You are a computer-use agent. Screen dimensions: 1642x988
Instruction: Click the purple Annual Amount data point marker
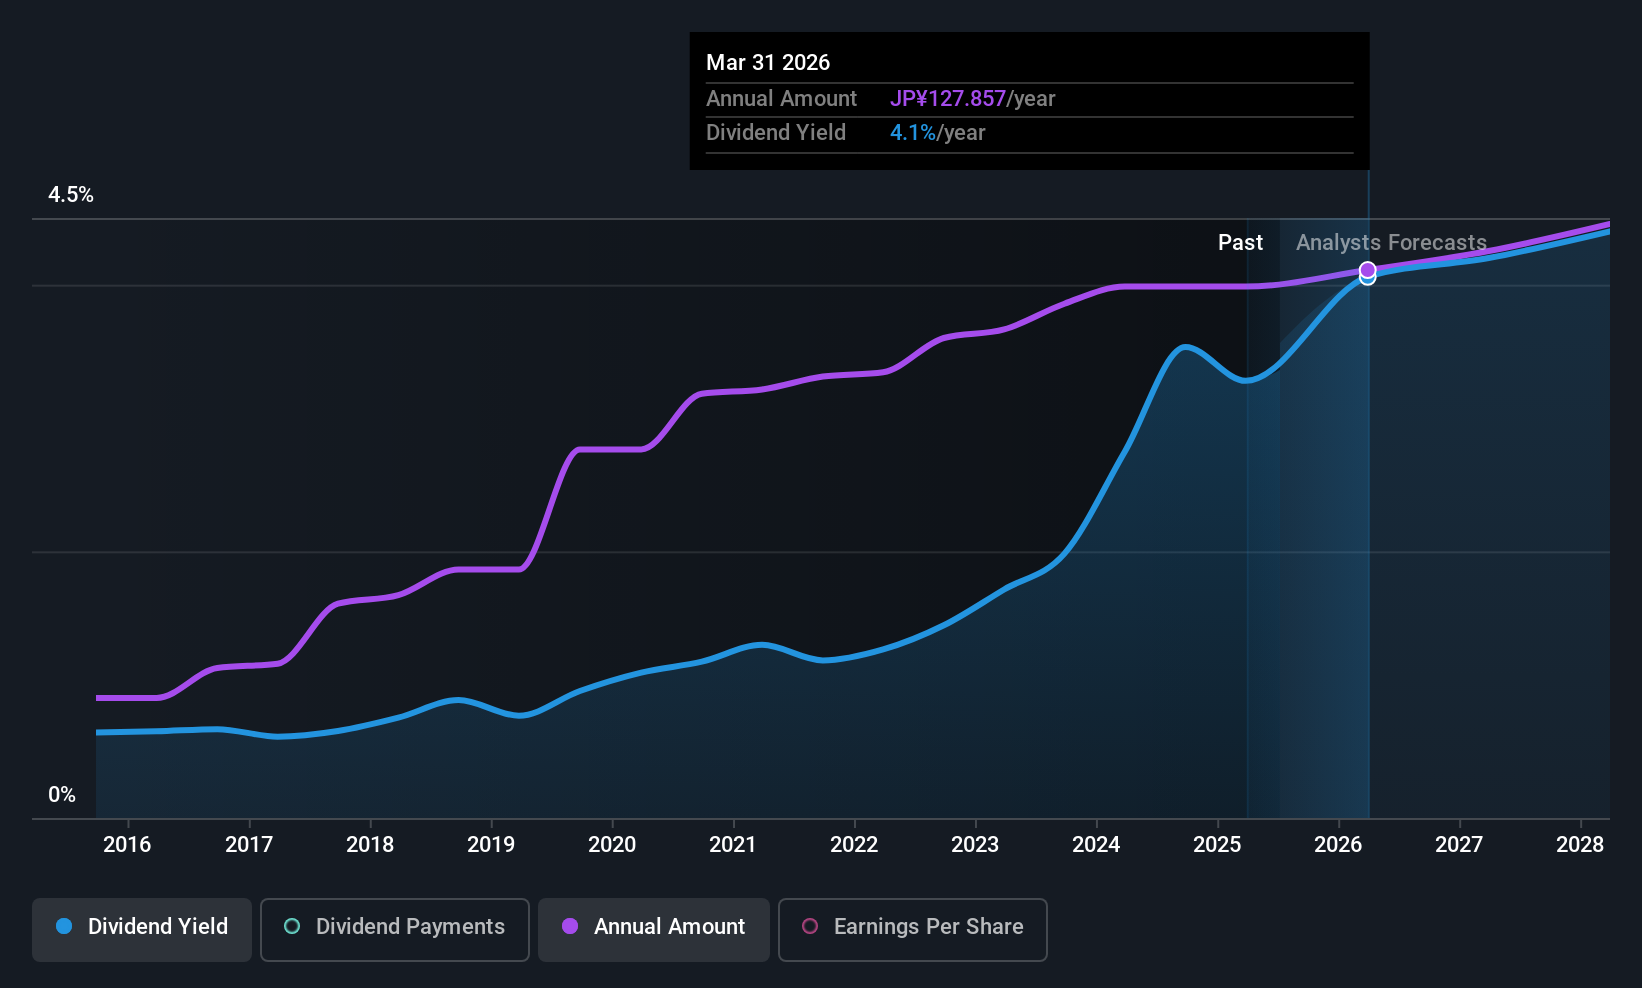[1367, 270]
